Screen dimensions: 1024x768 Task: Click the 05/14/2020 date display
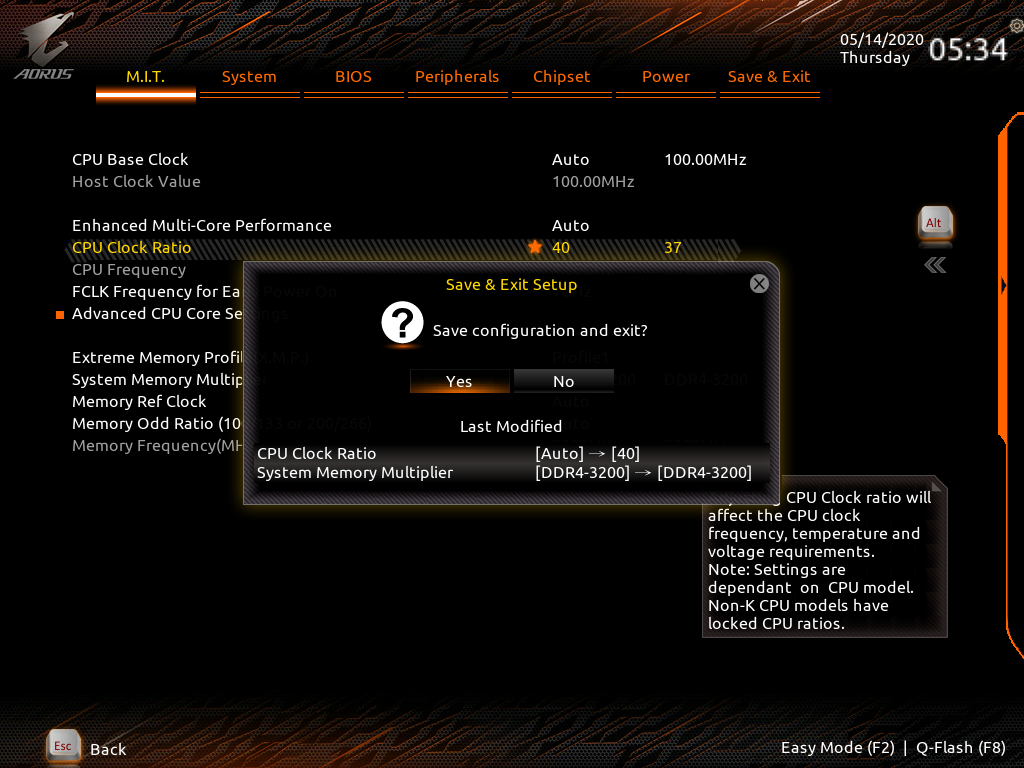[882, 39]
